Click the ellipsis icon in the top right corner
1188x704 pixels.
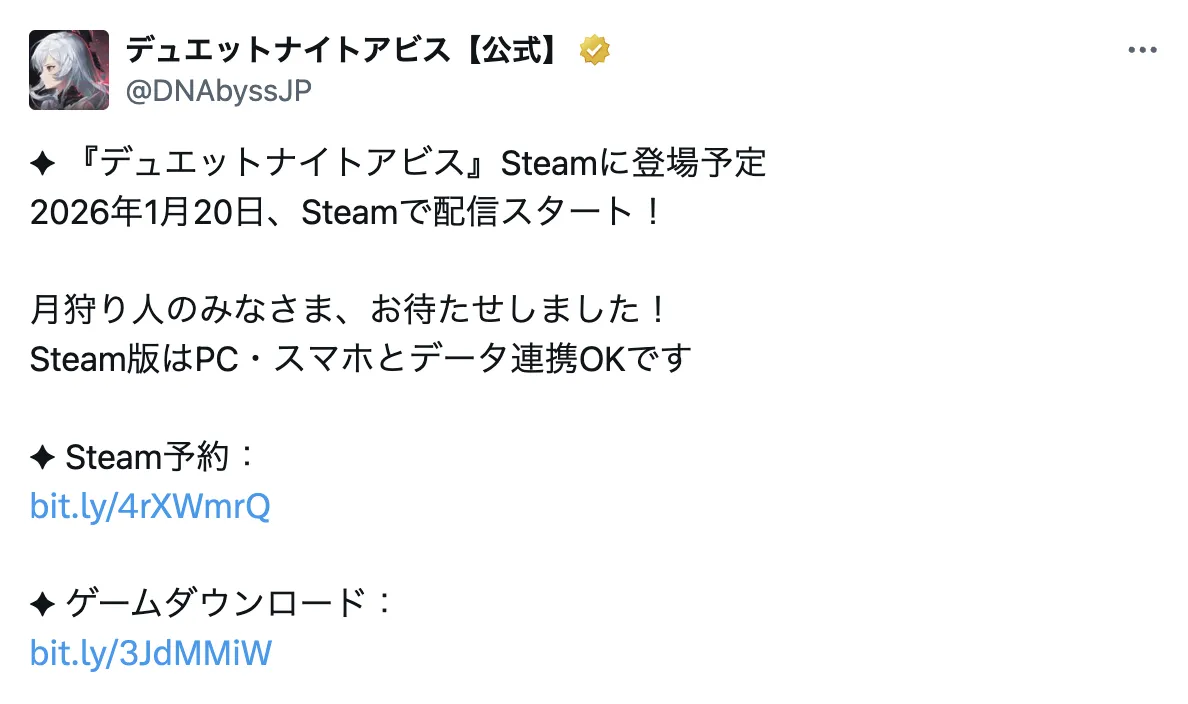(1141, 49)
